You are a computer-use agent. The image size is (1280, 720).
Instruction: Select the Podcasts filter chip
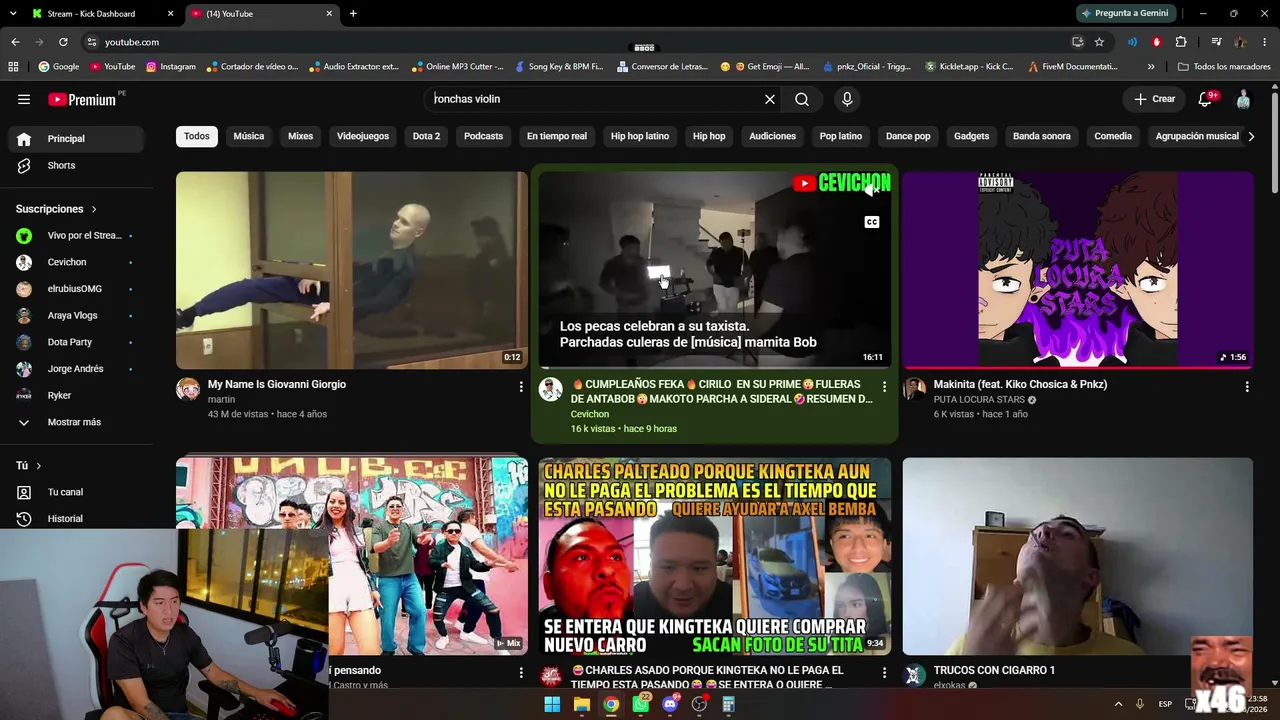point(484,136)
